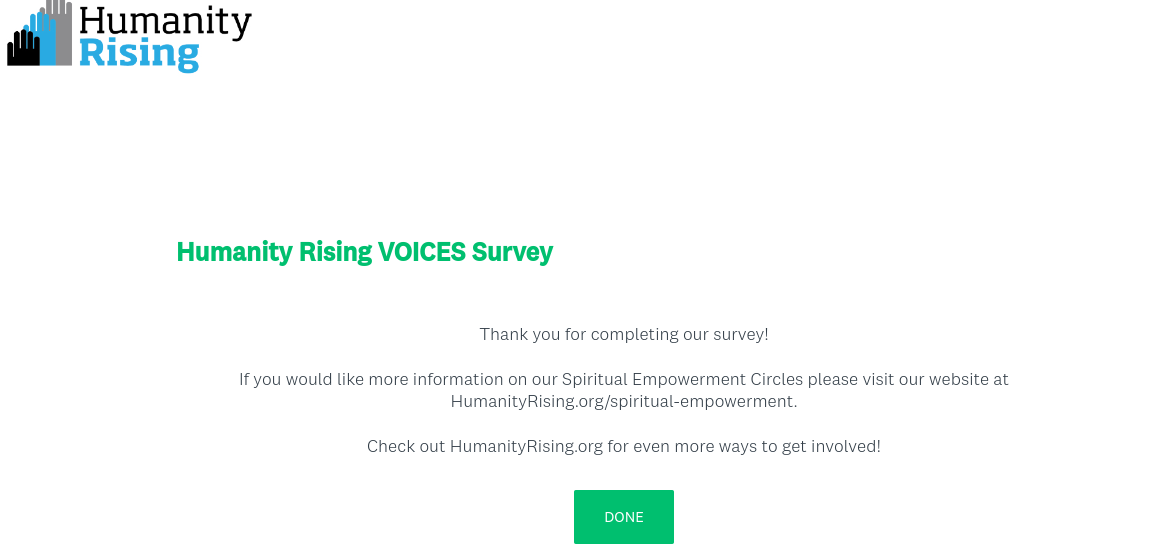Click the "Spiritual Empowerment Circles" phrase

pyautogui.click(x=682, y=380)
